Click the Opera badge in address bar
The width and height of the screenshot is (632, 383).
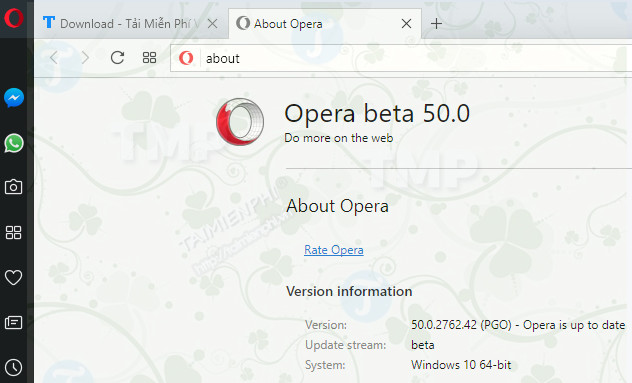point(186,58)
